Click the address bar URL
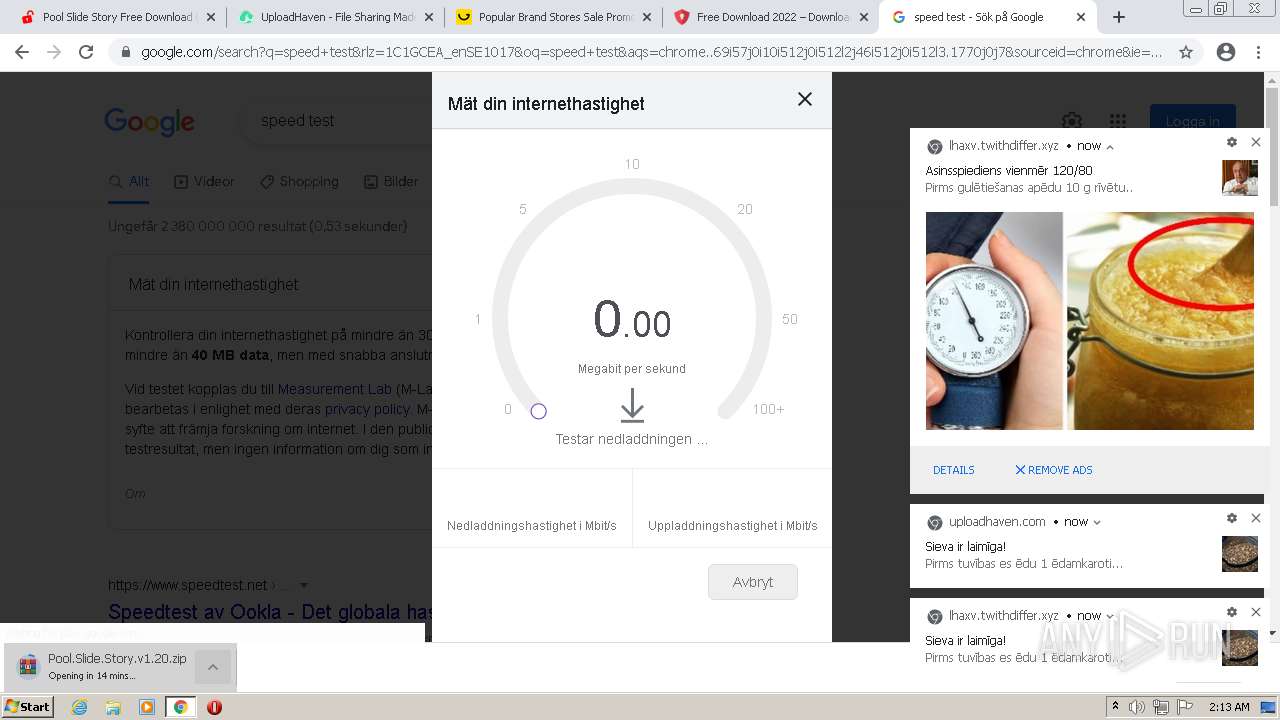1280x720 pixels. click(x=650, y=52)
